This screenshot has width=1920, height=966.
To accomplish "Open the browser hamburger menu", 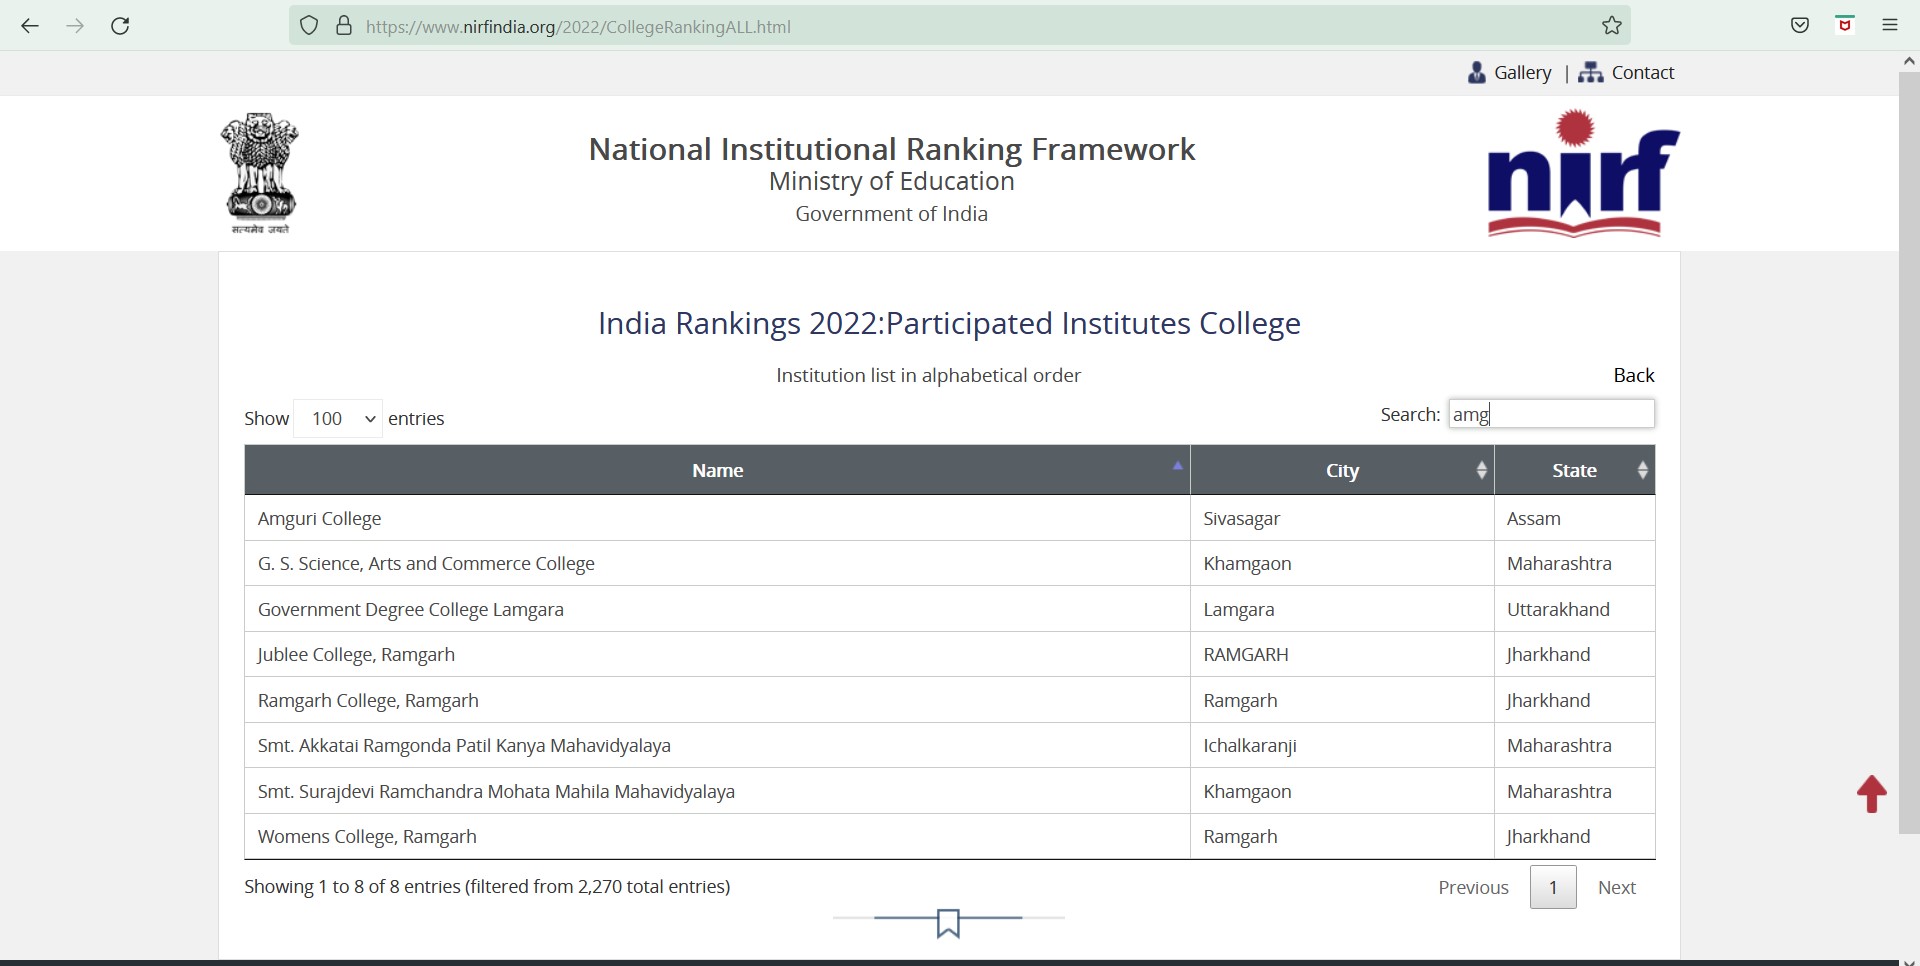I will (1890, 27).
